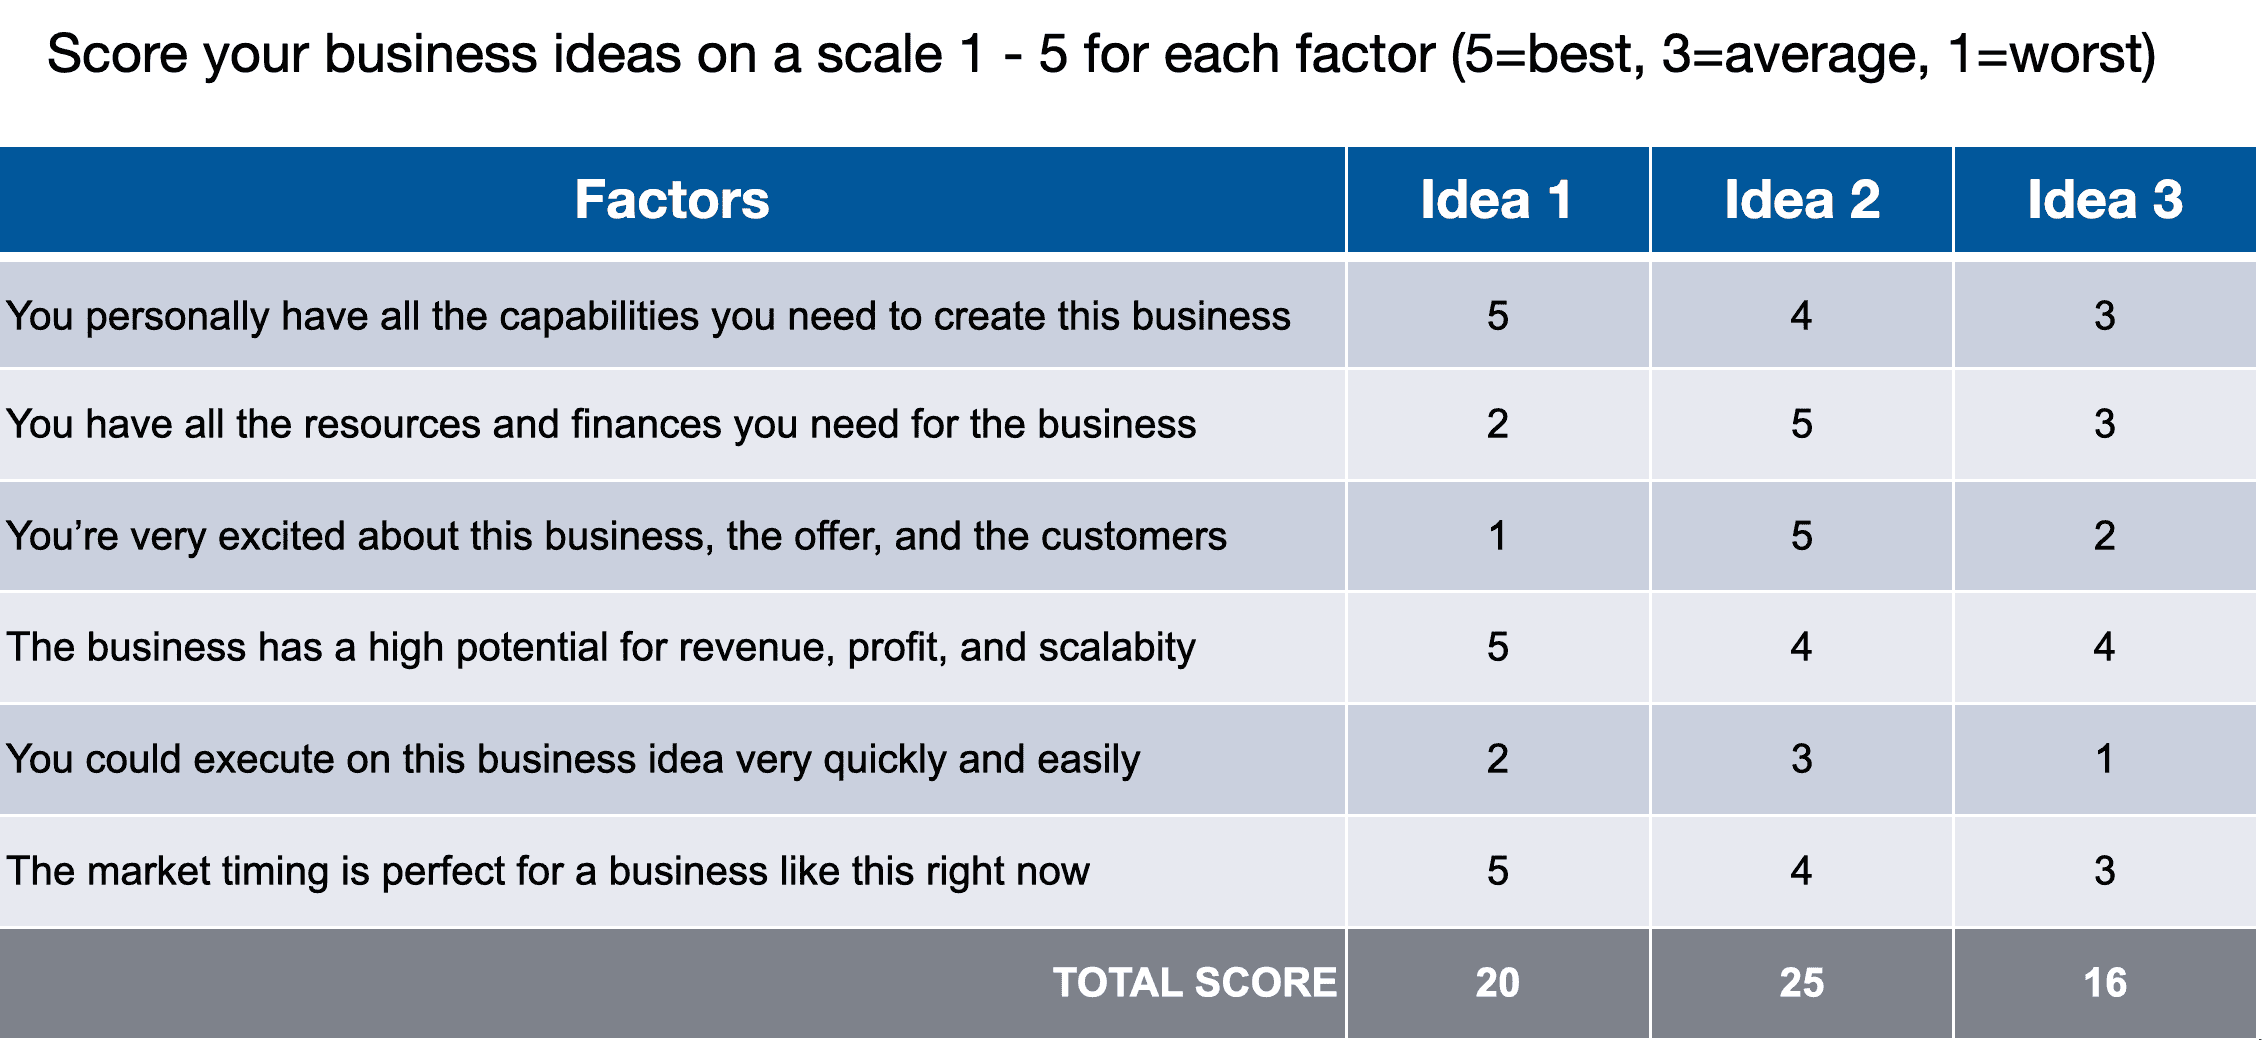Click Idea 3's total score of 16
The height and width of the screenshot is (1040, 2262).
pyautogui.click(x=2105, y=983)
